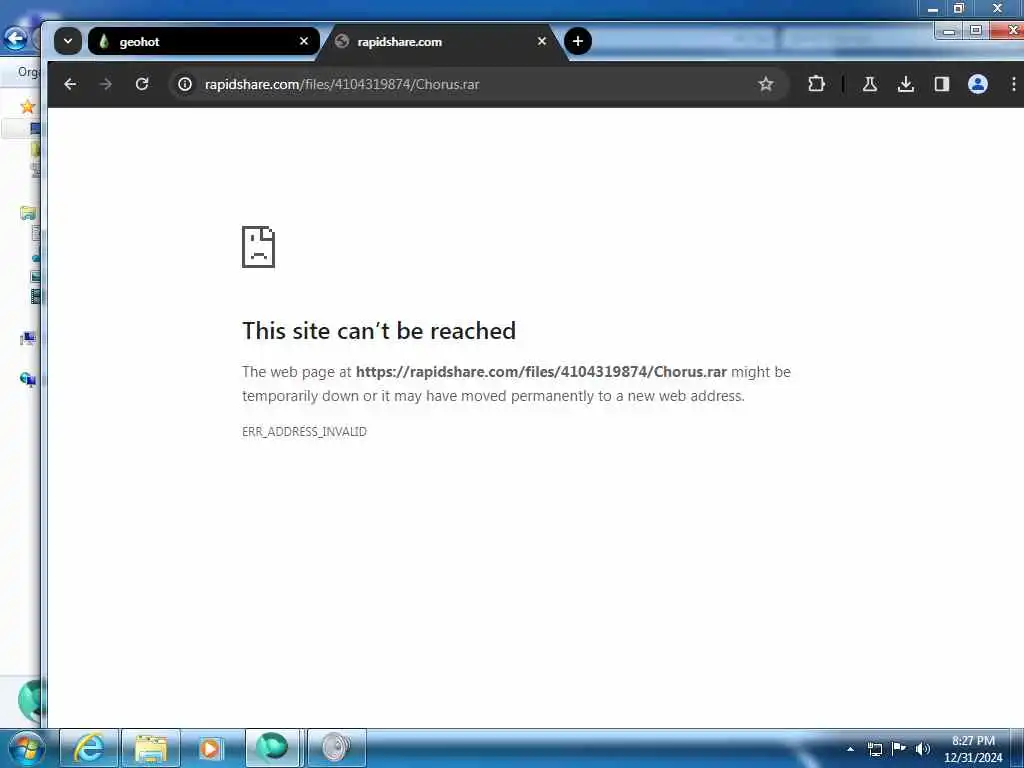Viewport: 1024px width, 768px height.
Task: Click the greyed forward navigation arrow
Action: click(x=106, y=84)
